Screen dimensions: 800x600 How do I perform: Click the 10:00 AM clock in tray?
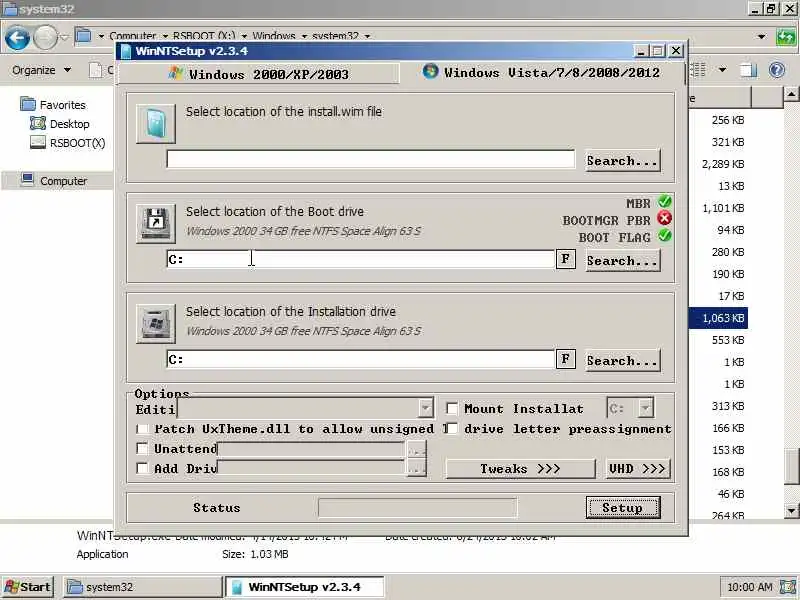click(749, 587)
